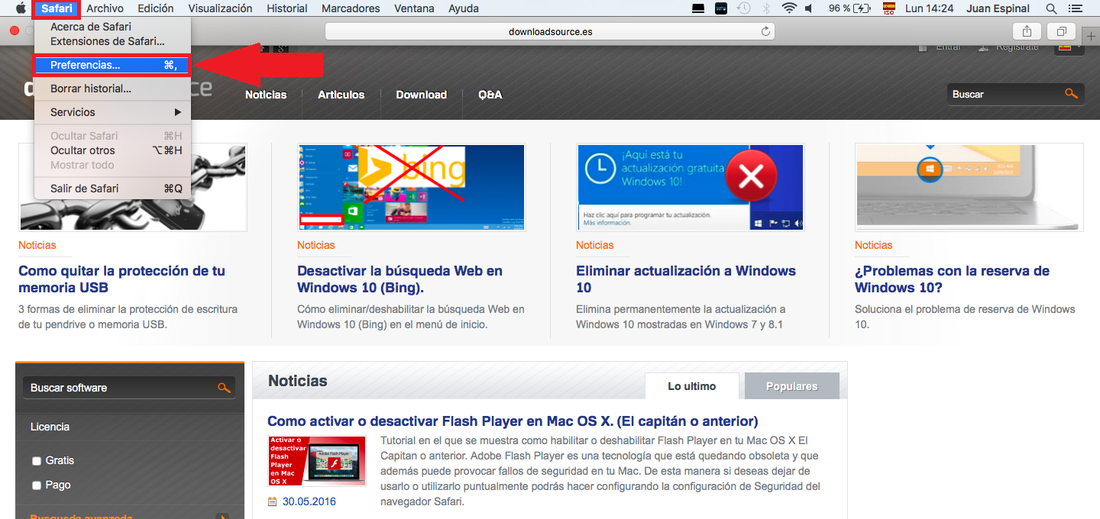
Task: Go to Articulos in site navigation
Action: point(341,95)
